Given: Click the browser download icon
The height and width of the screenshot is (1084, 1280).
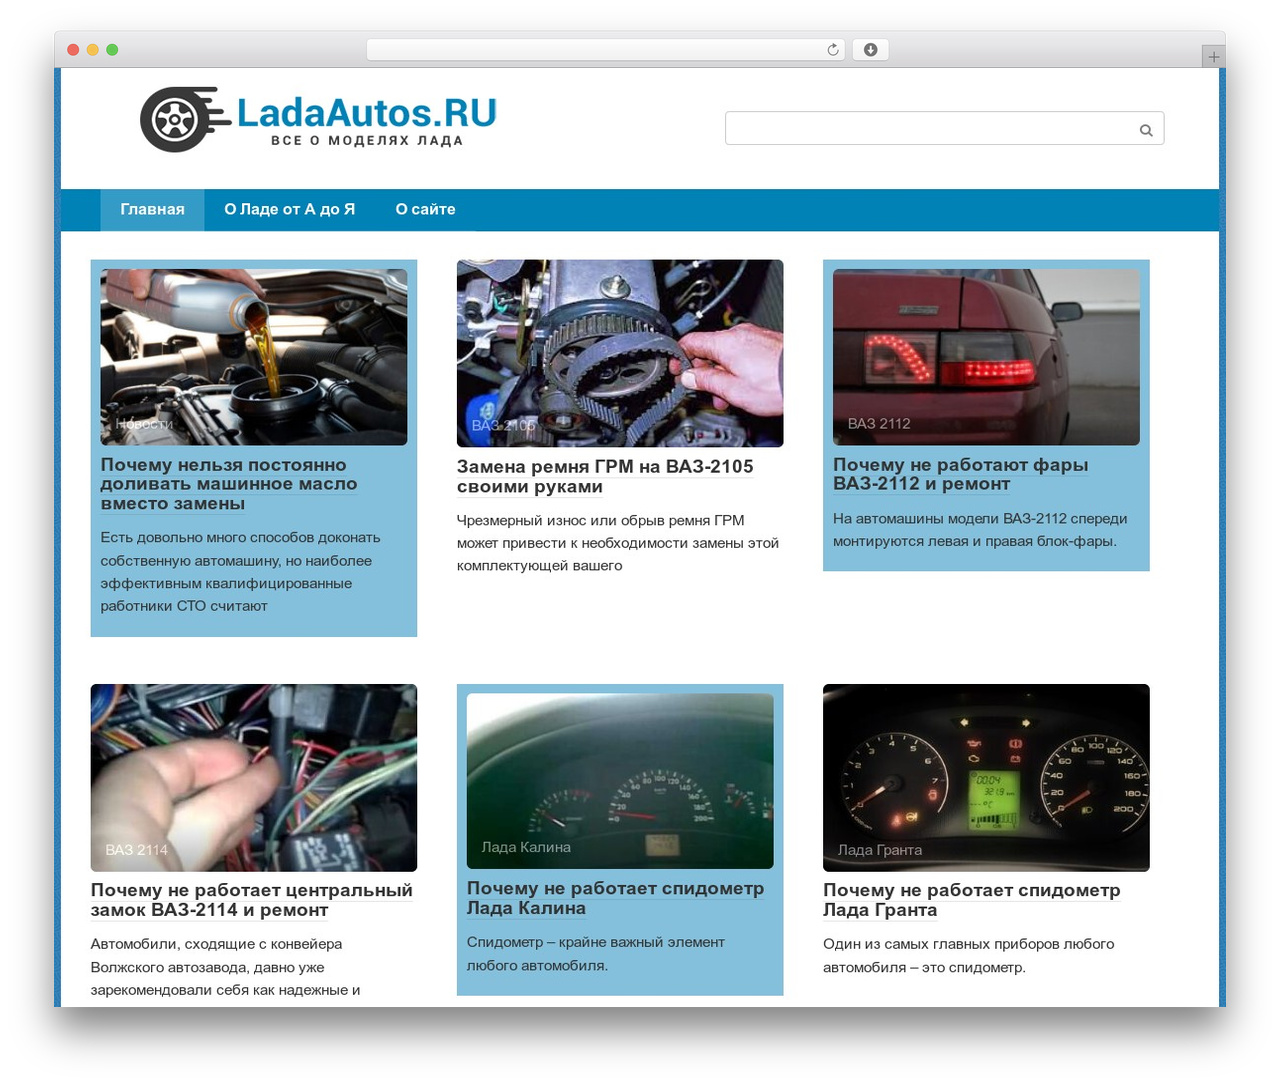Looking at the screenshot, I should tap(870, 50).
